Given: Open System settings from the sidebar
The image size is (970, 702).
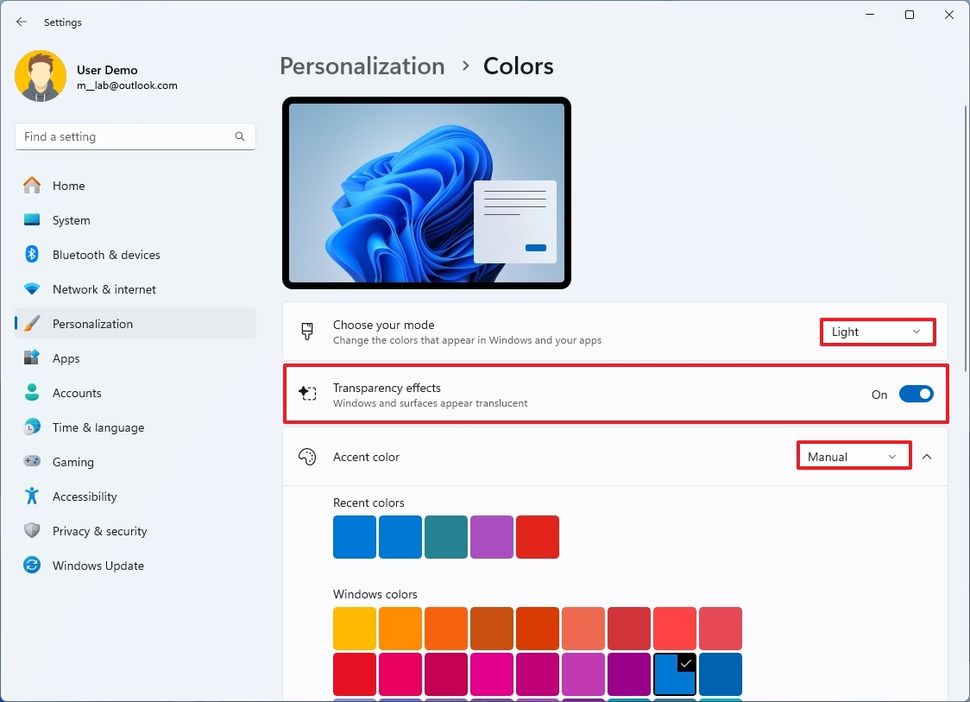Looking at the screenshot, I should pyautogui.click(x=70, y=220).
